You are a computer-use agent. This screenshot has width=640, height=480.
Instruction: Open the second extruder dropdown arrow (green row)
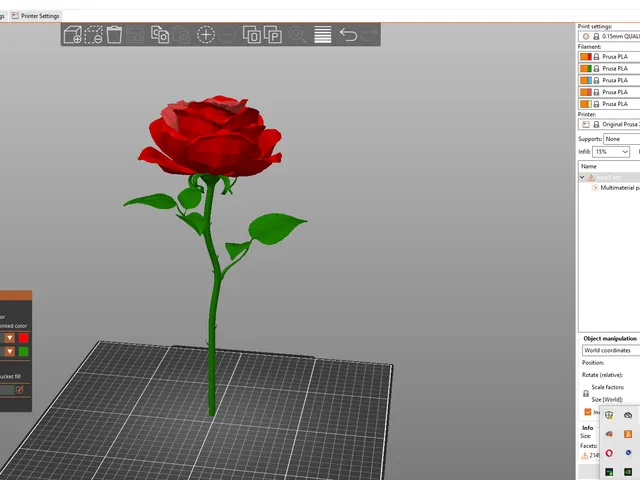pos(9,351)
